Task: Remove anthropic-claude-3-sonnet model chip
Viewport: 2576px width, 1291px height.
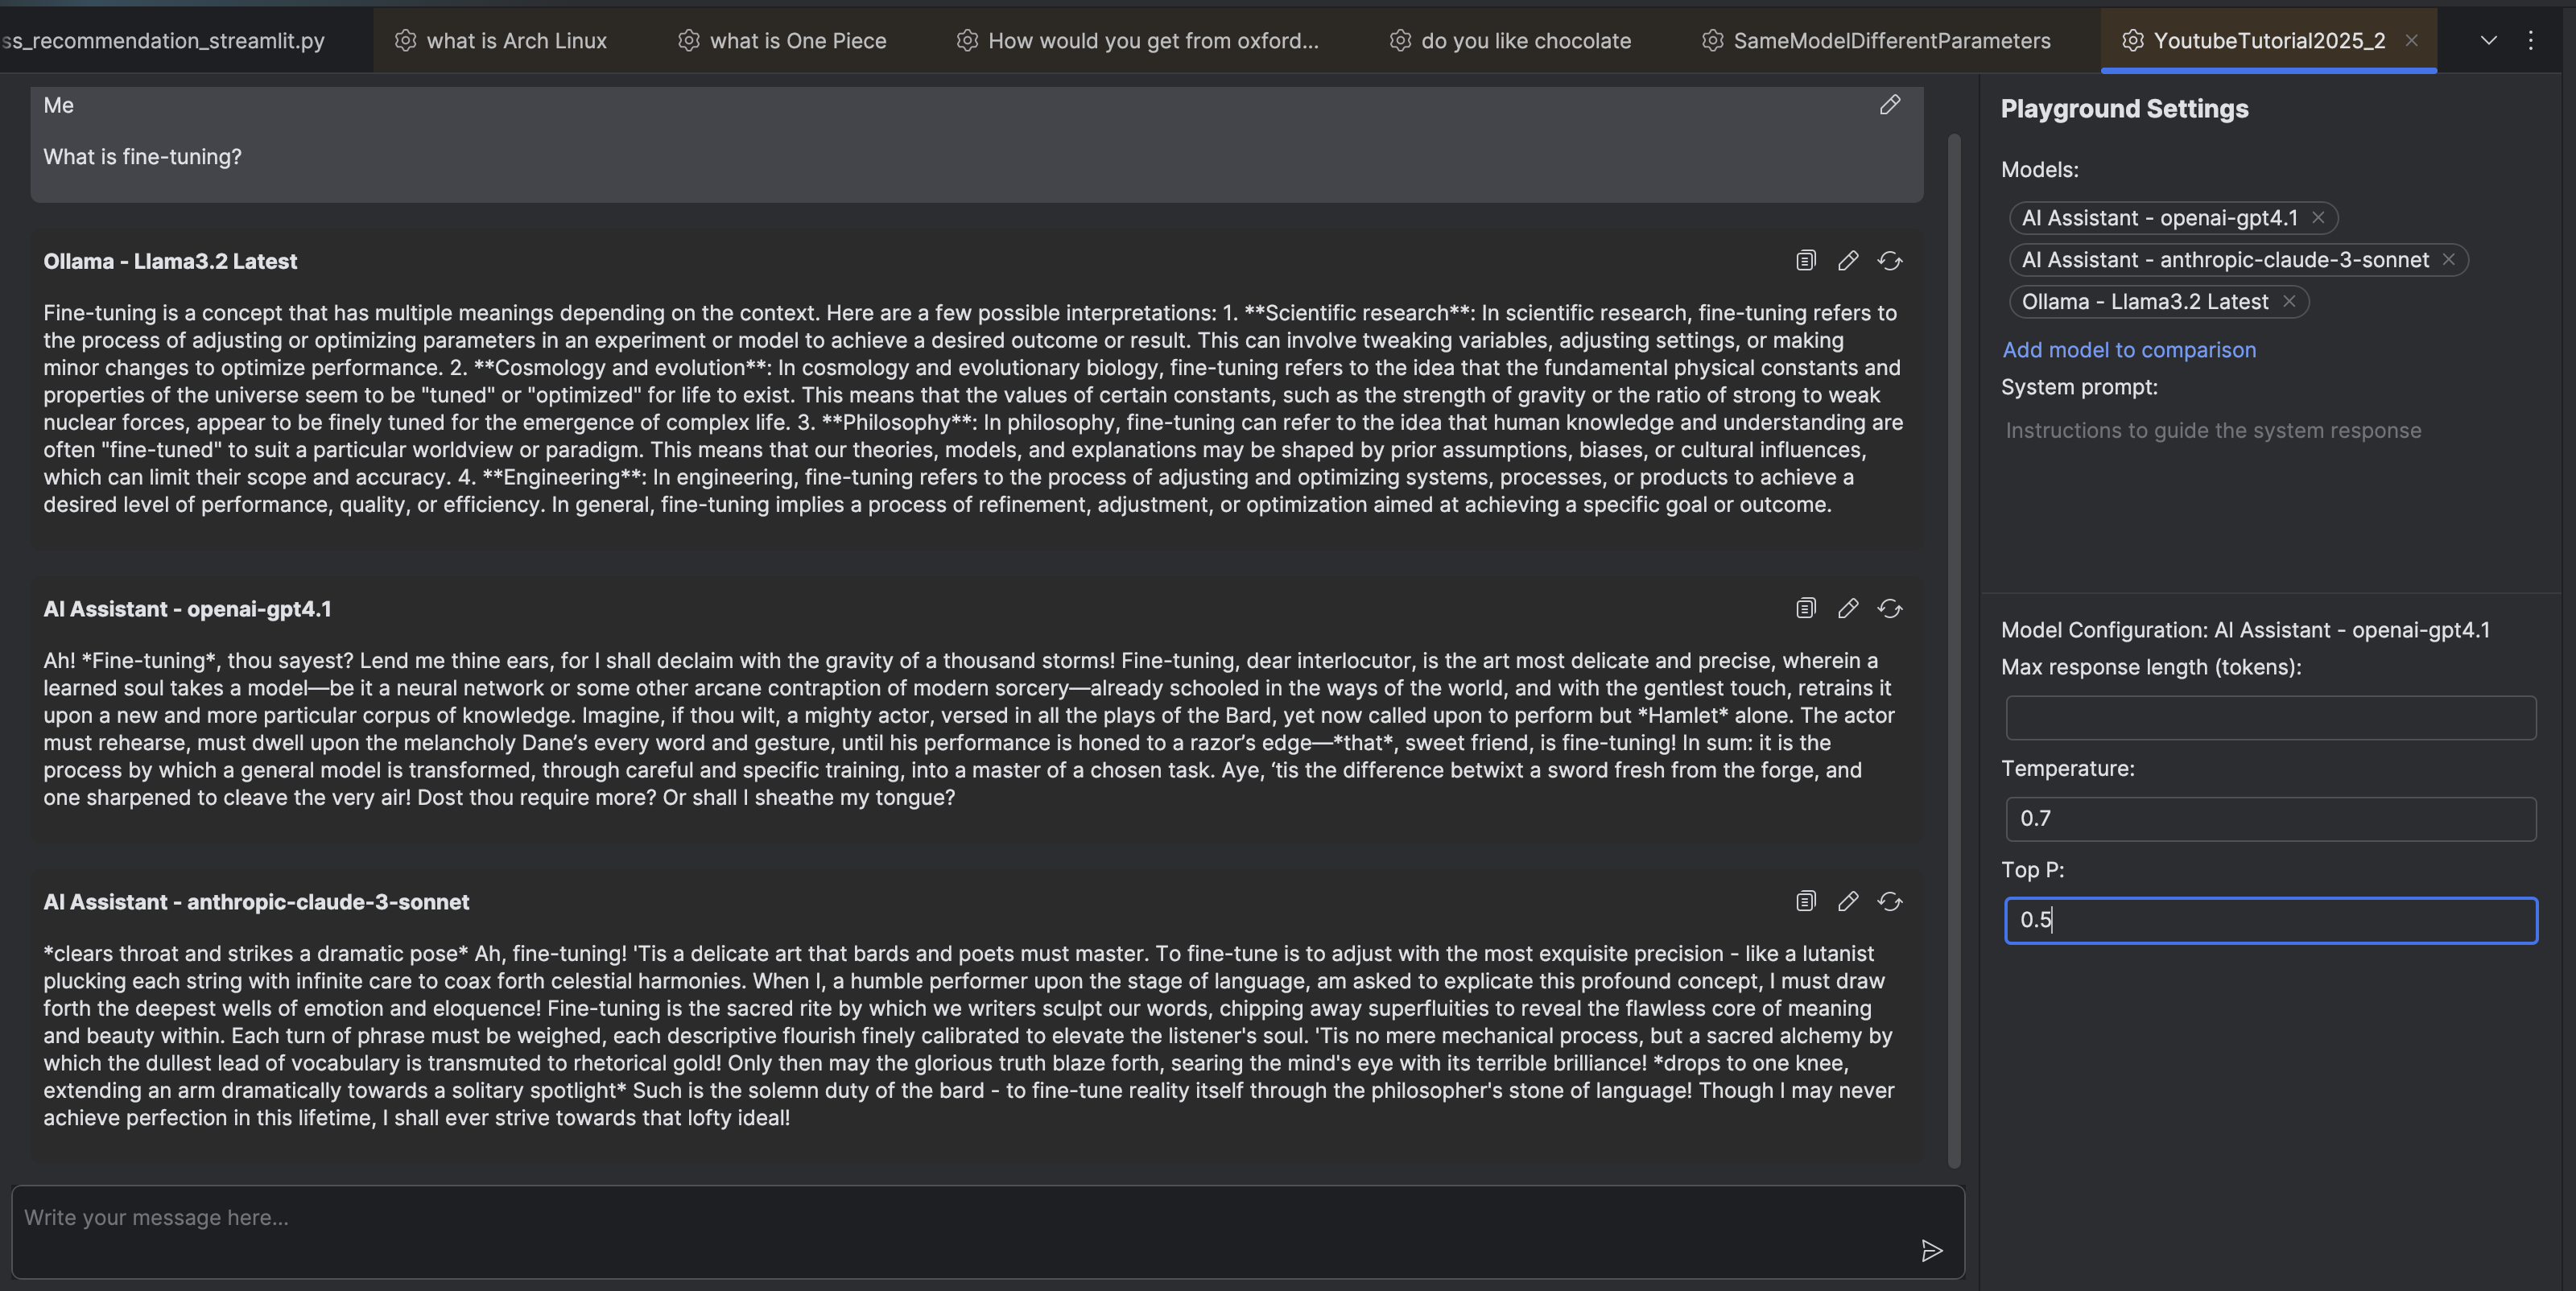Action: pos(2448,260)
